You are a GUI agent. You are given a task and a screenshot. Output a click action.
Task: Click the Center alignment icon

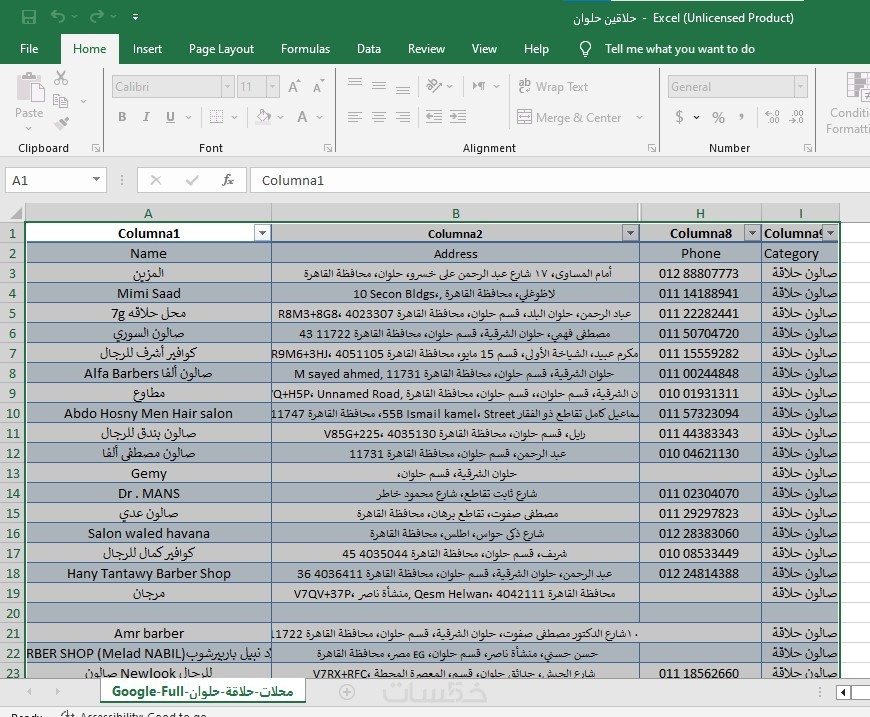(379, 117)
